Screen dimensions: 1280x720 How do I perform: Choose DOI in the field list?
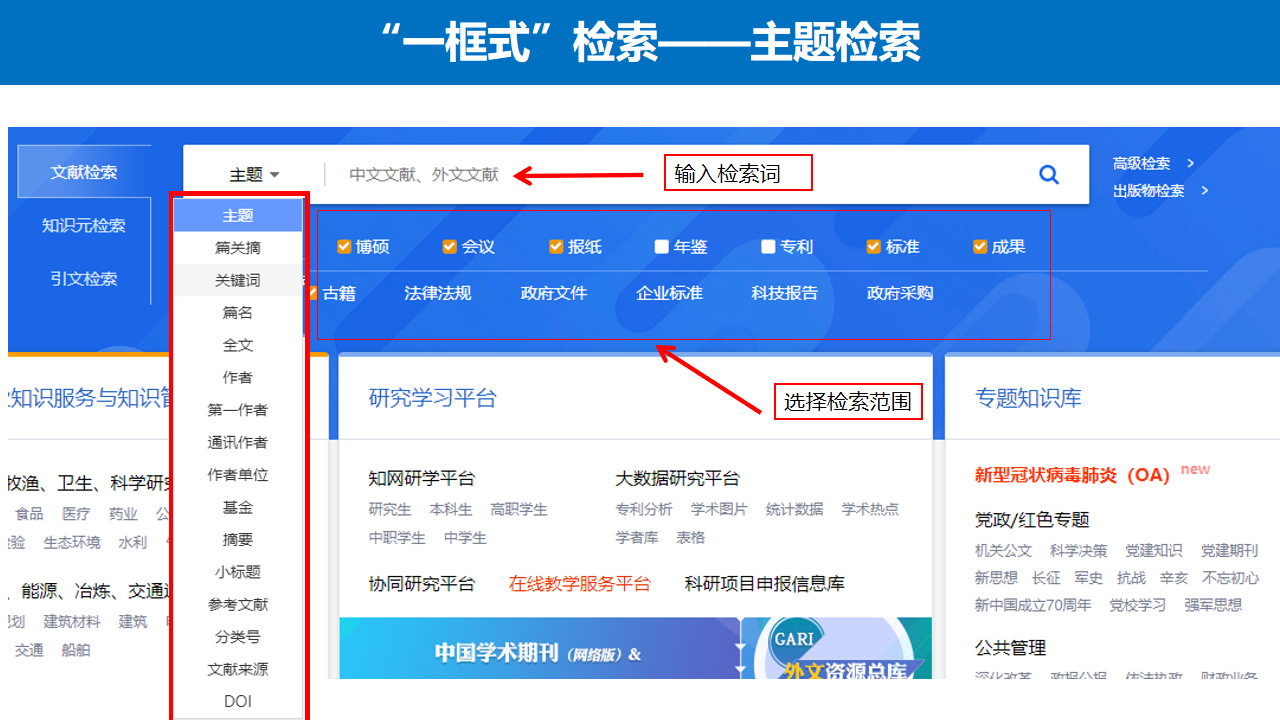coord(238,702)
